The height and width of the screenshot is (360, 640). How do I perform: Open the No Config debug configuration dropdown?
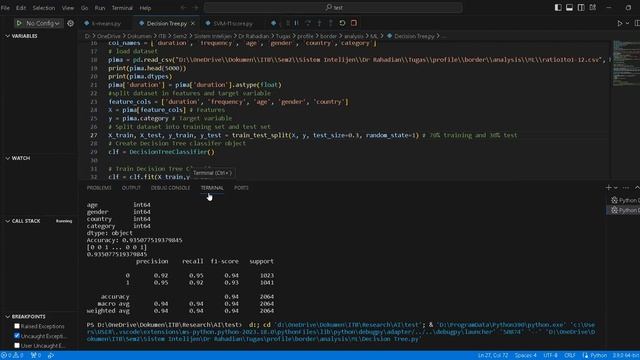click(42, 23)
